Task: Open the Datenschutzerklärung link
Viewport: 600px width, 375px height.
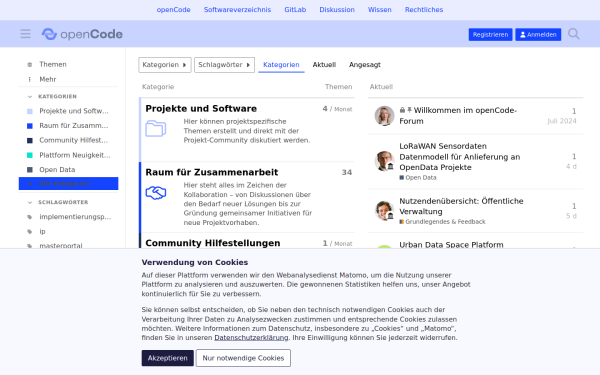Action: pyautogui.click(x=251, y=338)
